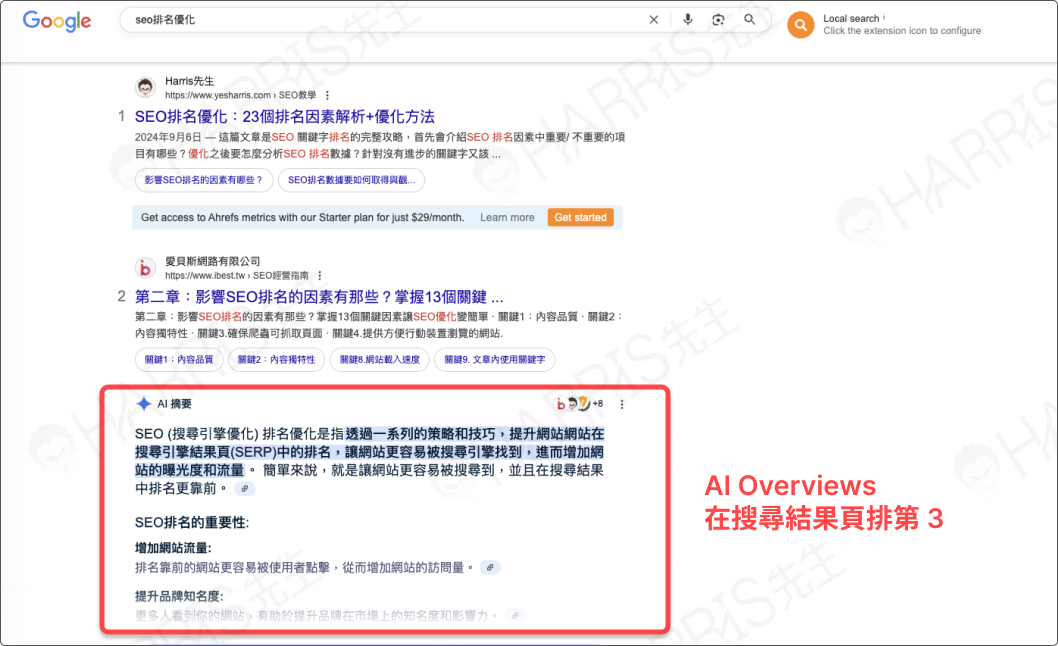The image size is (1058, 646).
Task: Select the 影響SEO排名的因素有哪些？ sitelink chip
Action: [x=204, y=180]
